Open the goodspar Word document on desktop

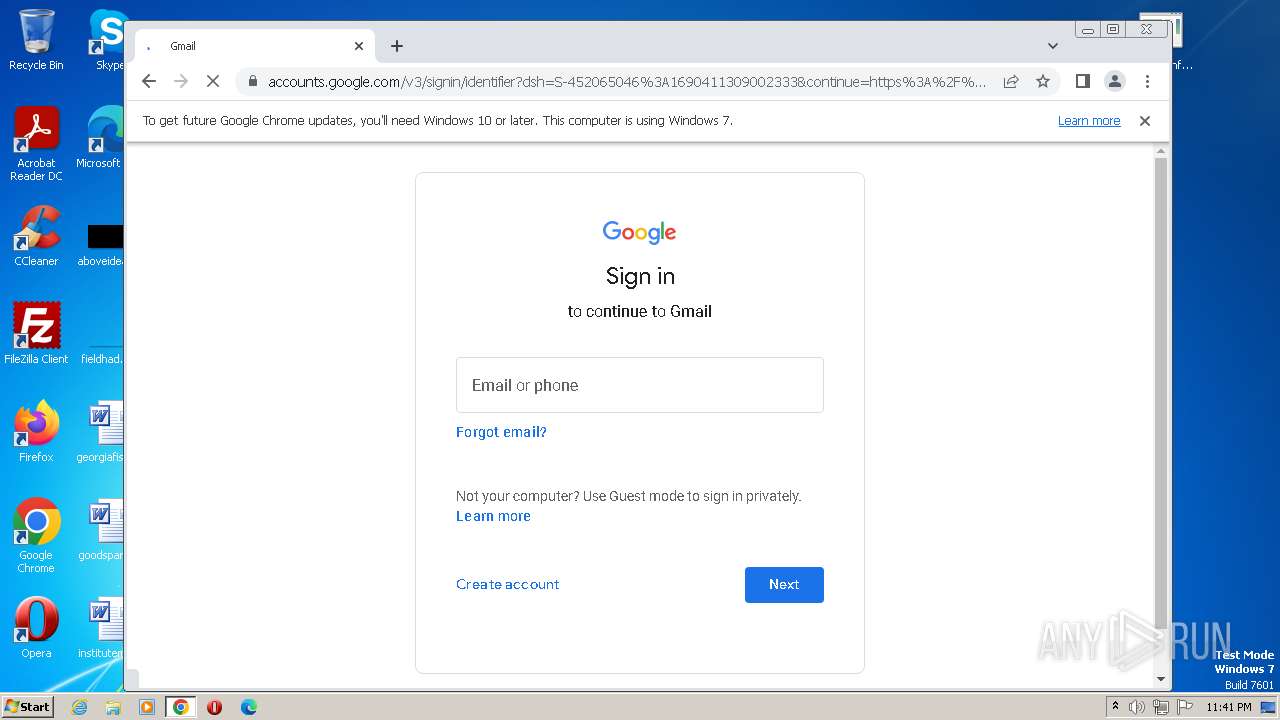pyautogui.click(x=101, y=530)
